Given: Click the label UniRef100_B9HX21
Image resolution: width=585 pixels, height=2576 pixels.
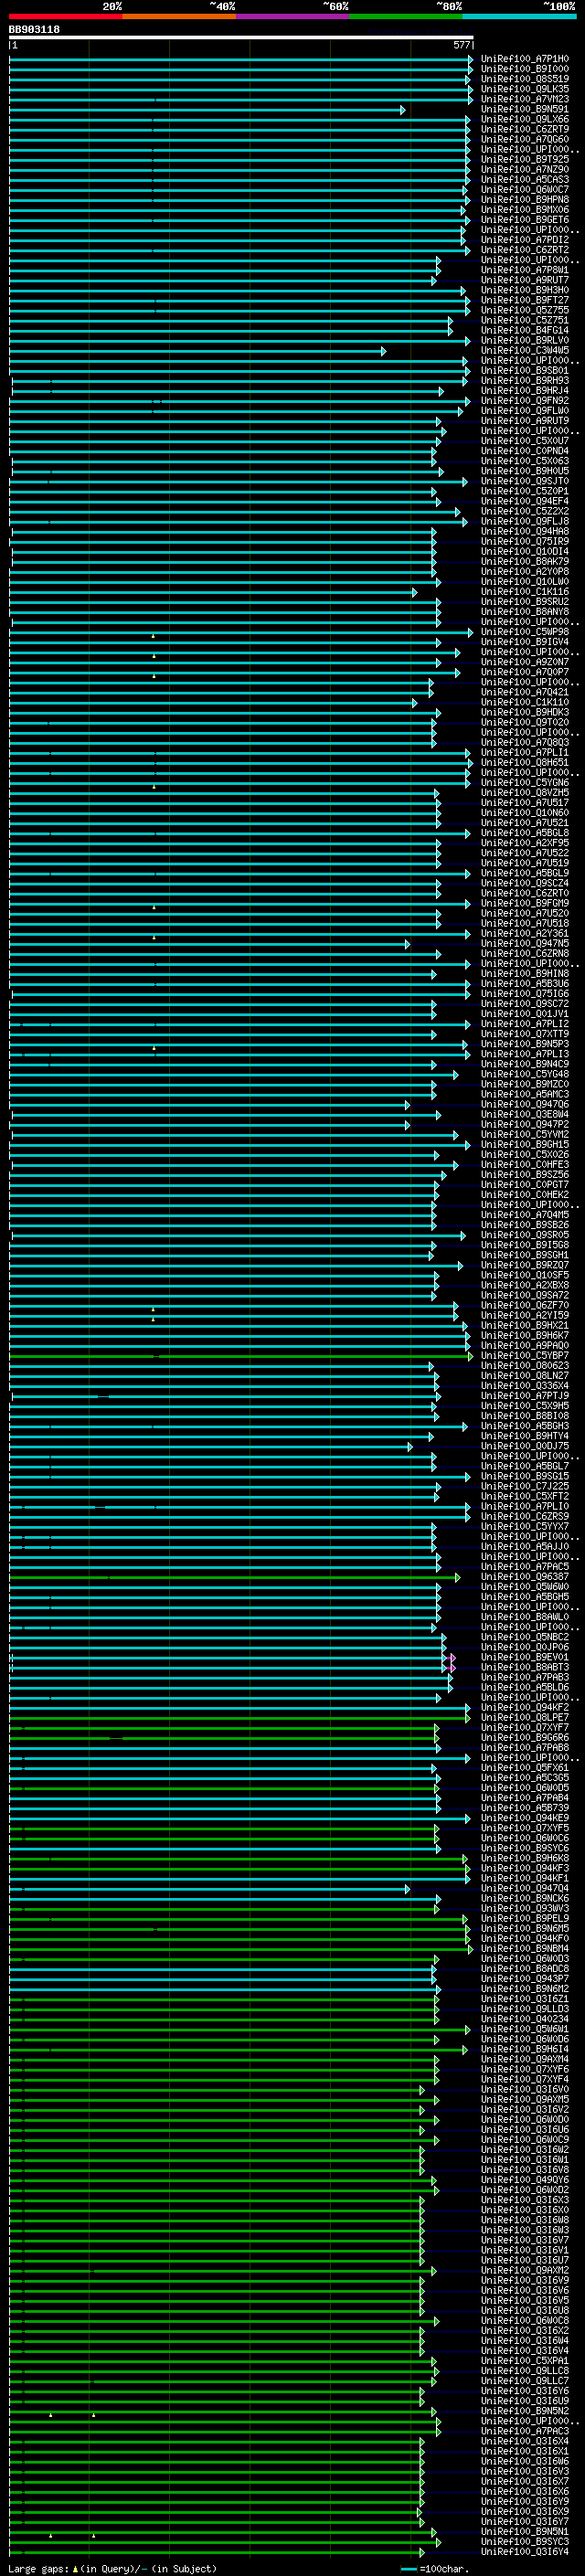Looking at the screenshot, I should [x=525, y=1325].
